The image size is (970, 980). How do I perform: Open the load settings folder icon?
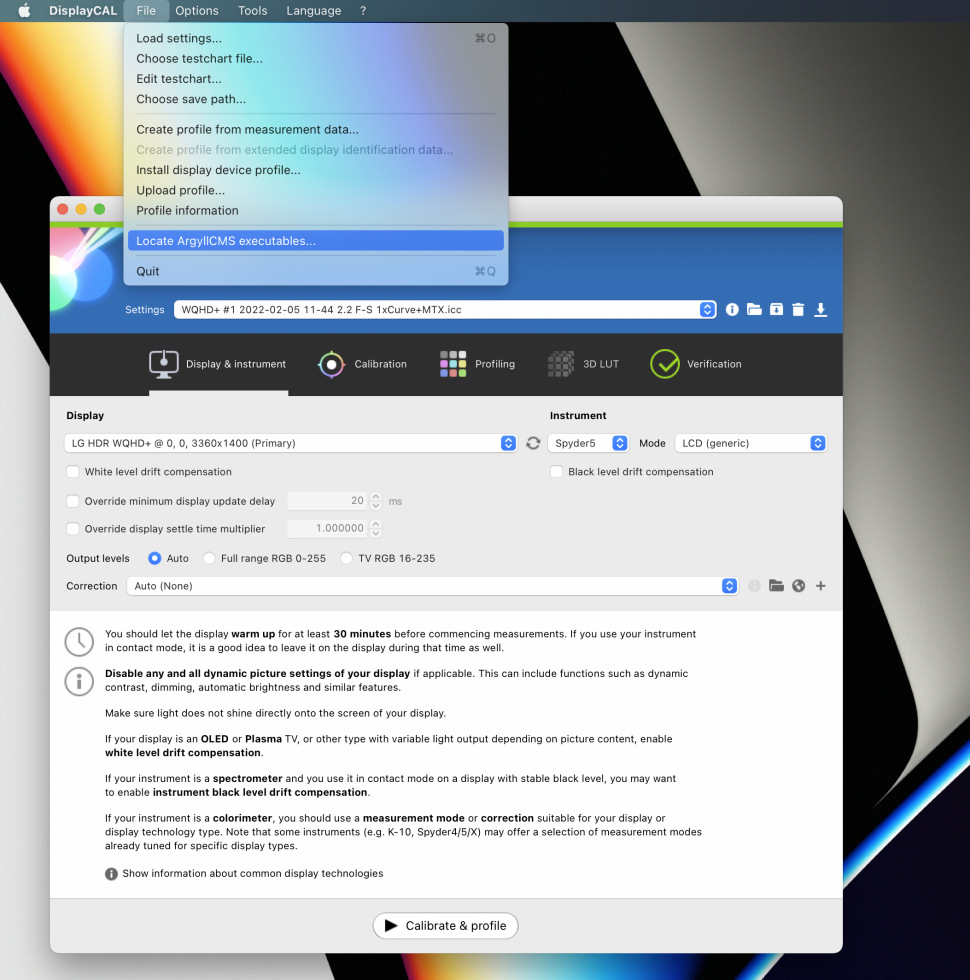(754, 309)
